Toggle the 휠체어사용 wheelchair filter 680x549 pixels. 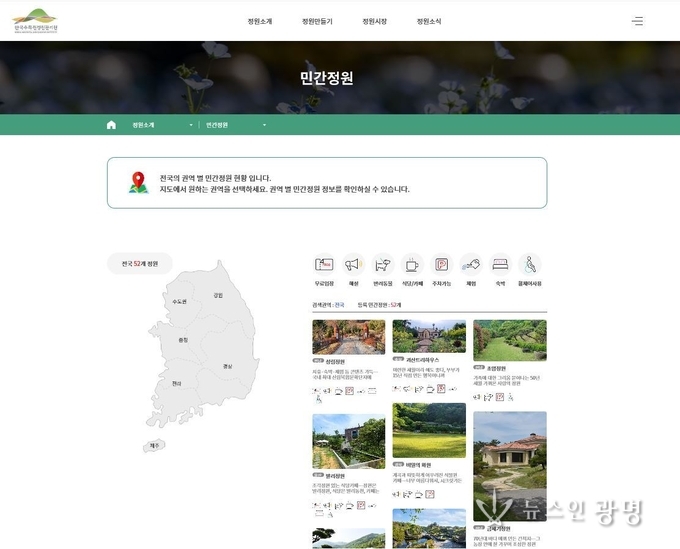click(x=530, y=264)
